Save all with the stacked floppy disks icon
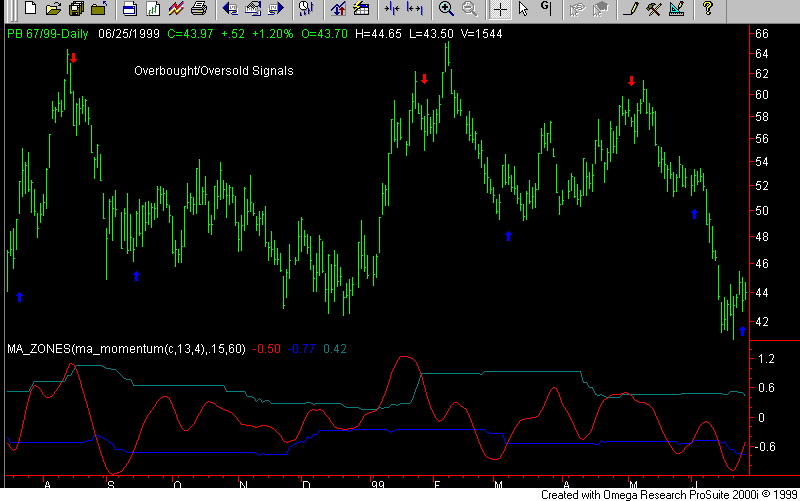The height and width of the screenshot is (501, 800). (77, 8)
